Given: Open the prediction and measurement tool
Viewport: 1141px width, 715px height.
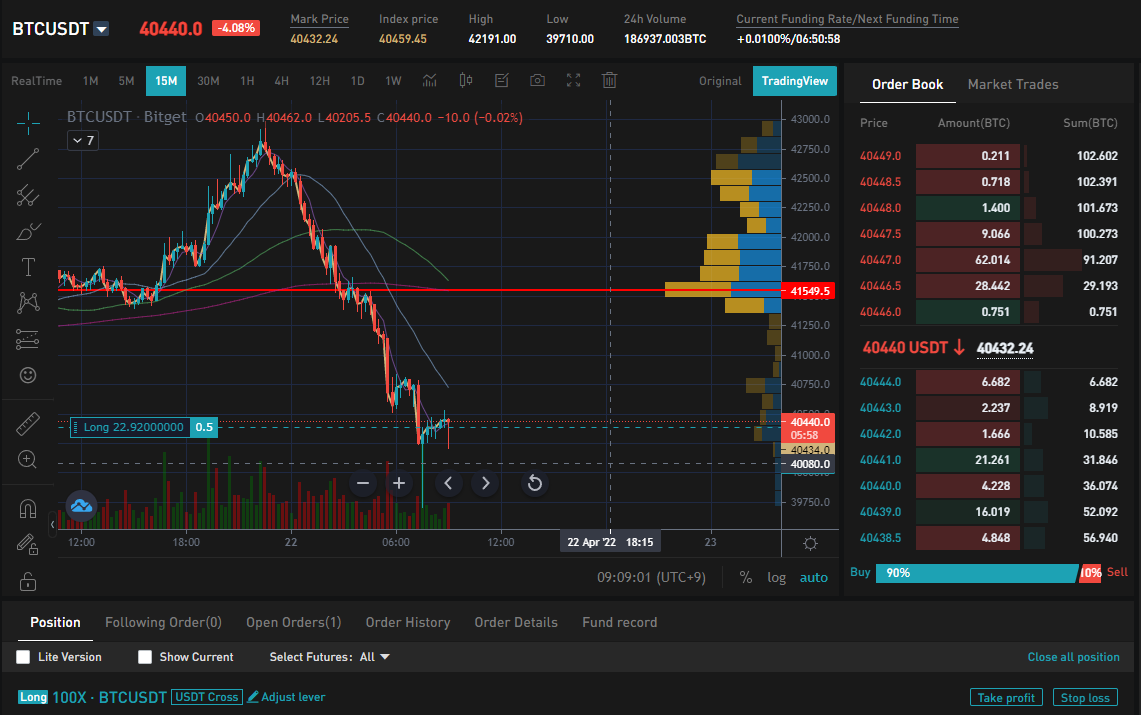Looking at the screenshot, I should [28, 339].
